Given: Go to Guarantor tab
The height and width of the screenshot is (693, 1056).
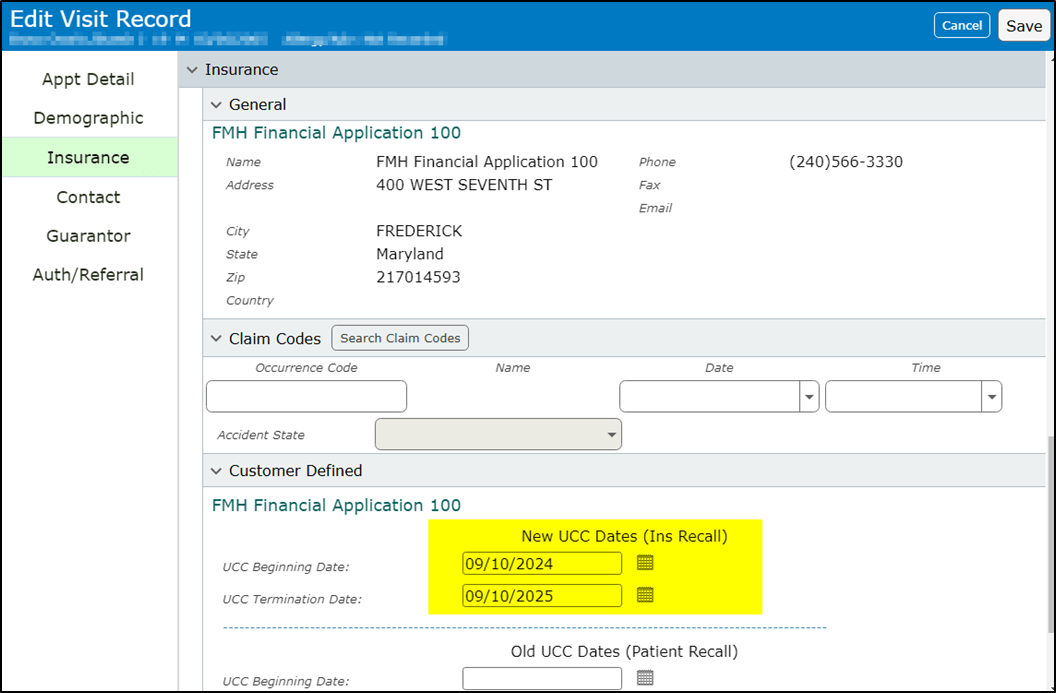Looking at the screenshot, I should pyautogui.click(x=88, y=236).
